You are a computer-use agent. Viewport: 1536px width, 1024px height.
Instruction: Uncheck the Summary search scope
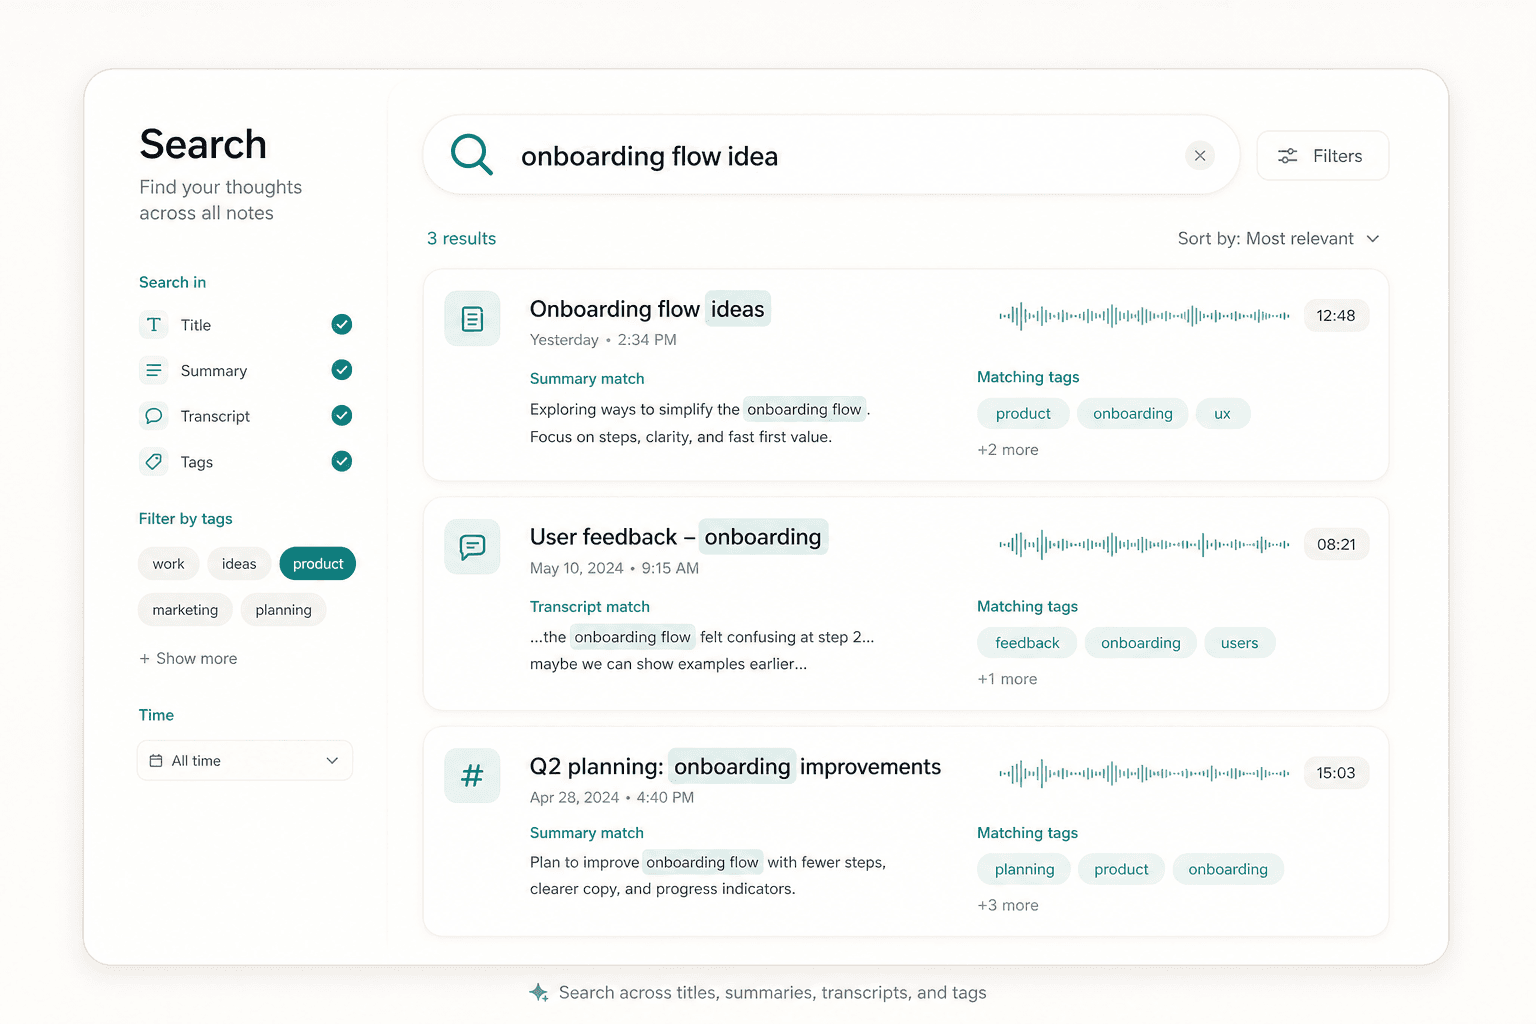point(342,370)
